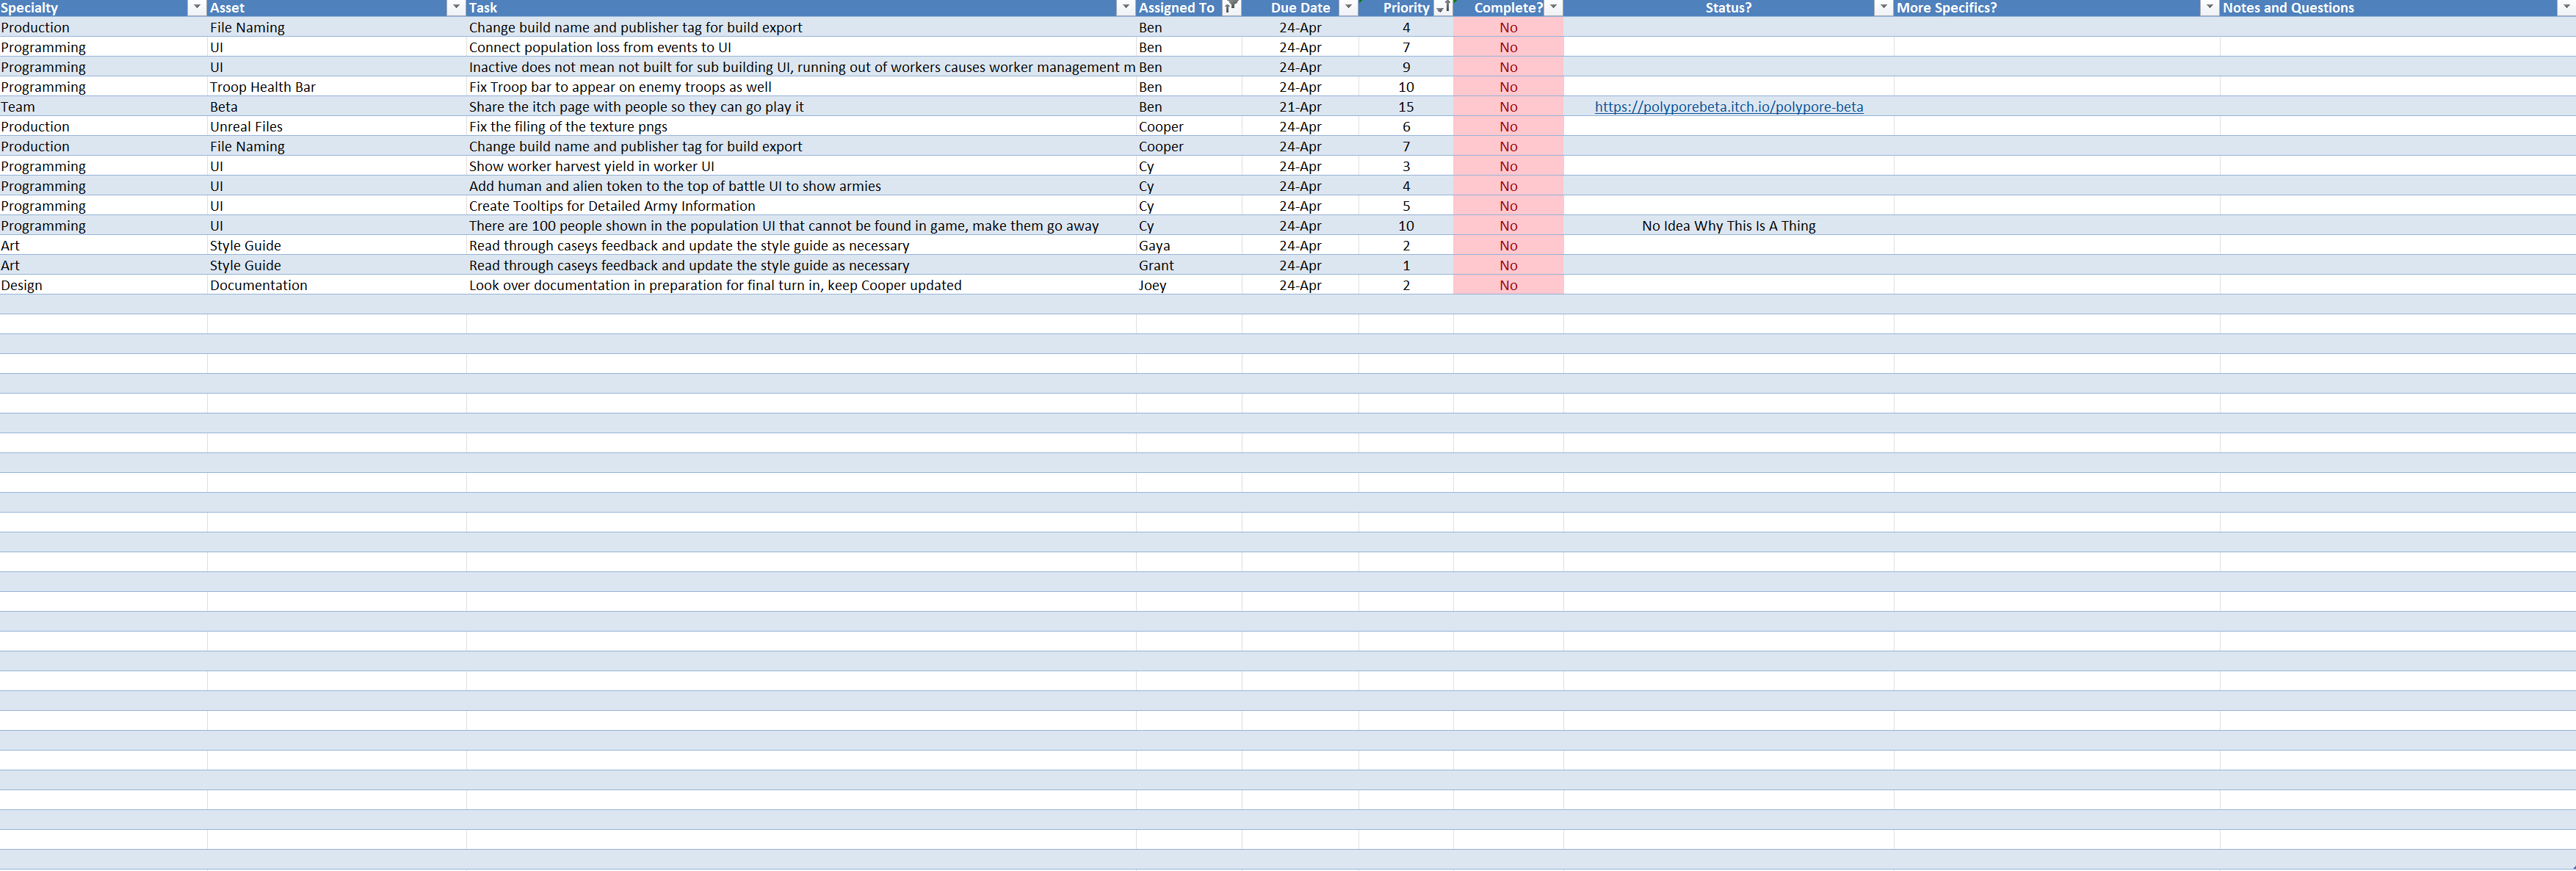Select the 'Grant' assigned-to cell

[1156, 265]
